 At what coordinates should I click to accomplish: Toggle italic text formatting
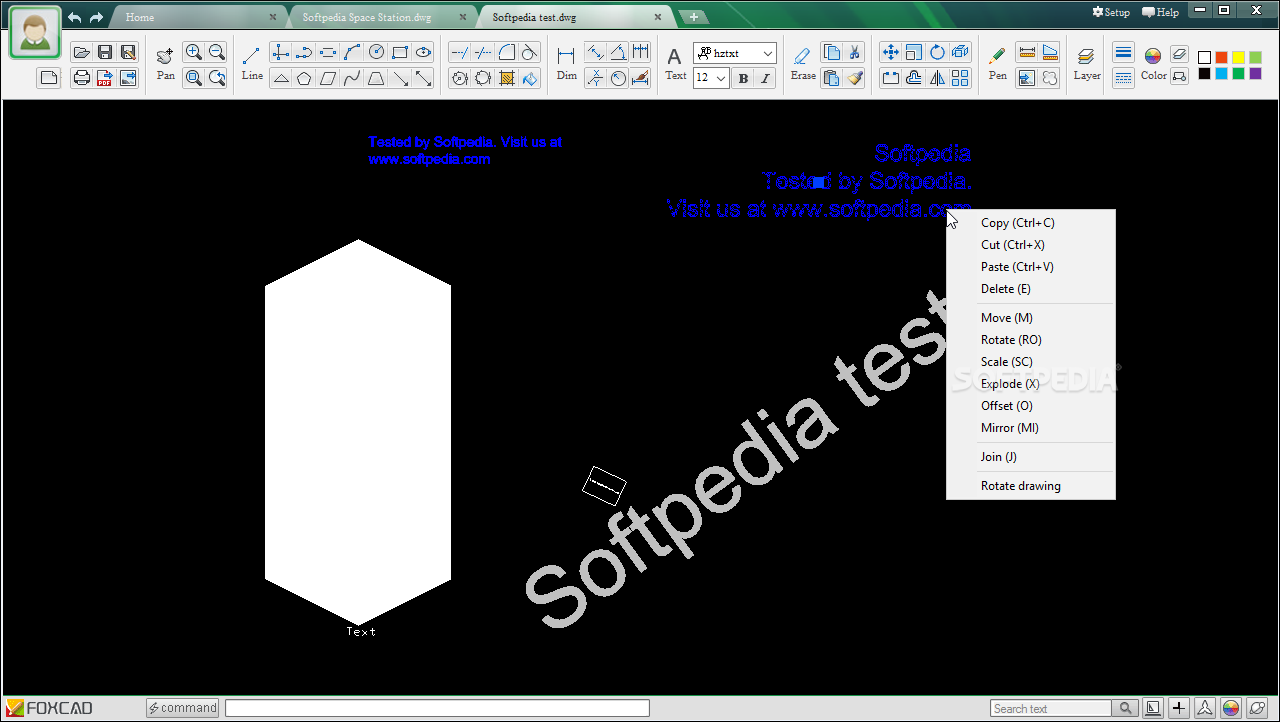[766, 78]
